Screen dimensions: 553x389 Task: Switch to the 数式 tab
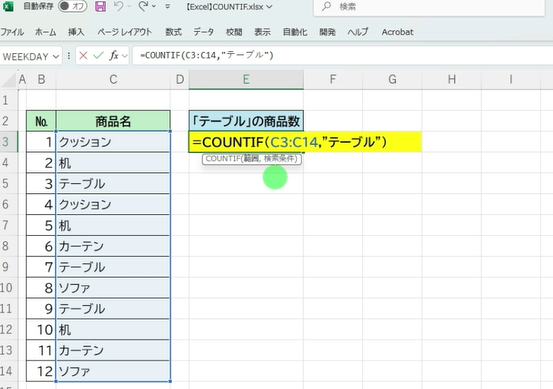(174, 32)
